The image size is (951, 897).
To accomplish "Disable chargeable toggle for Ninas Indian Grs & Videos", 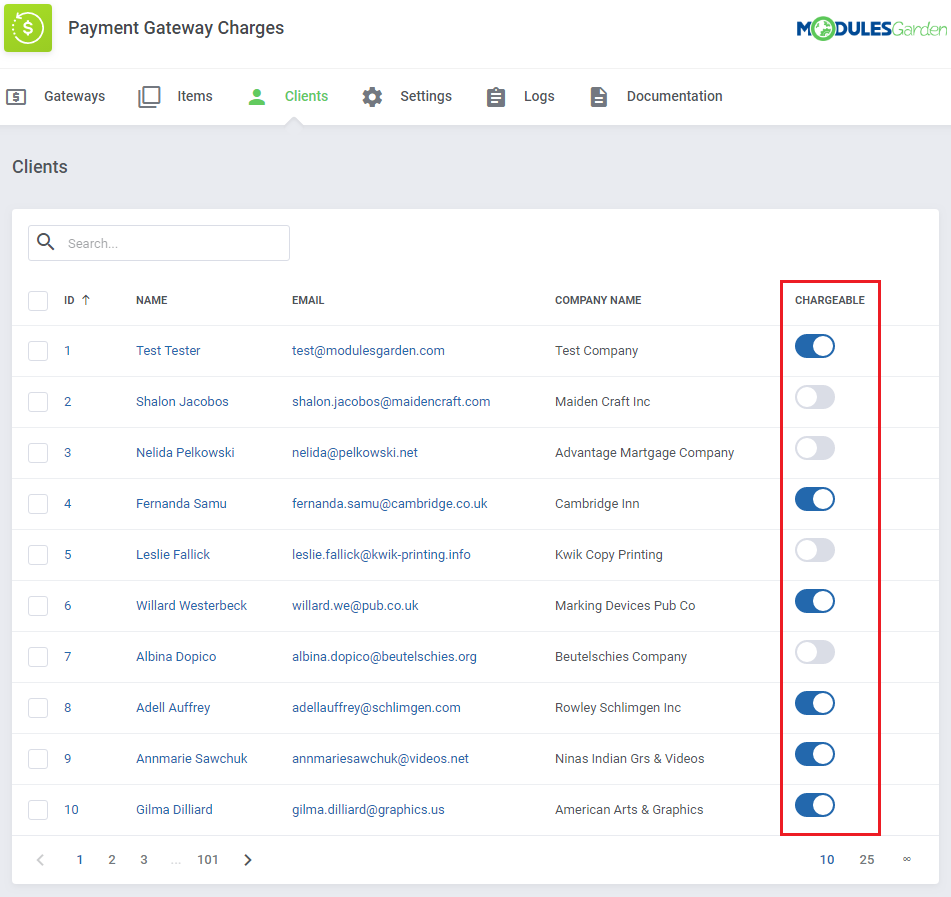I will pos(815,754).
